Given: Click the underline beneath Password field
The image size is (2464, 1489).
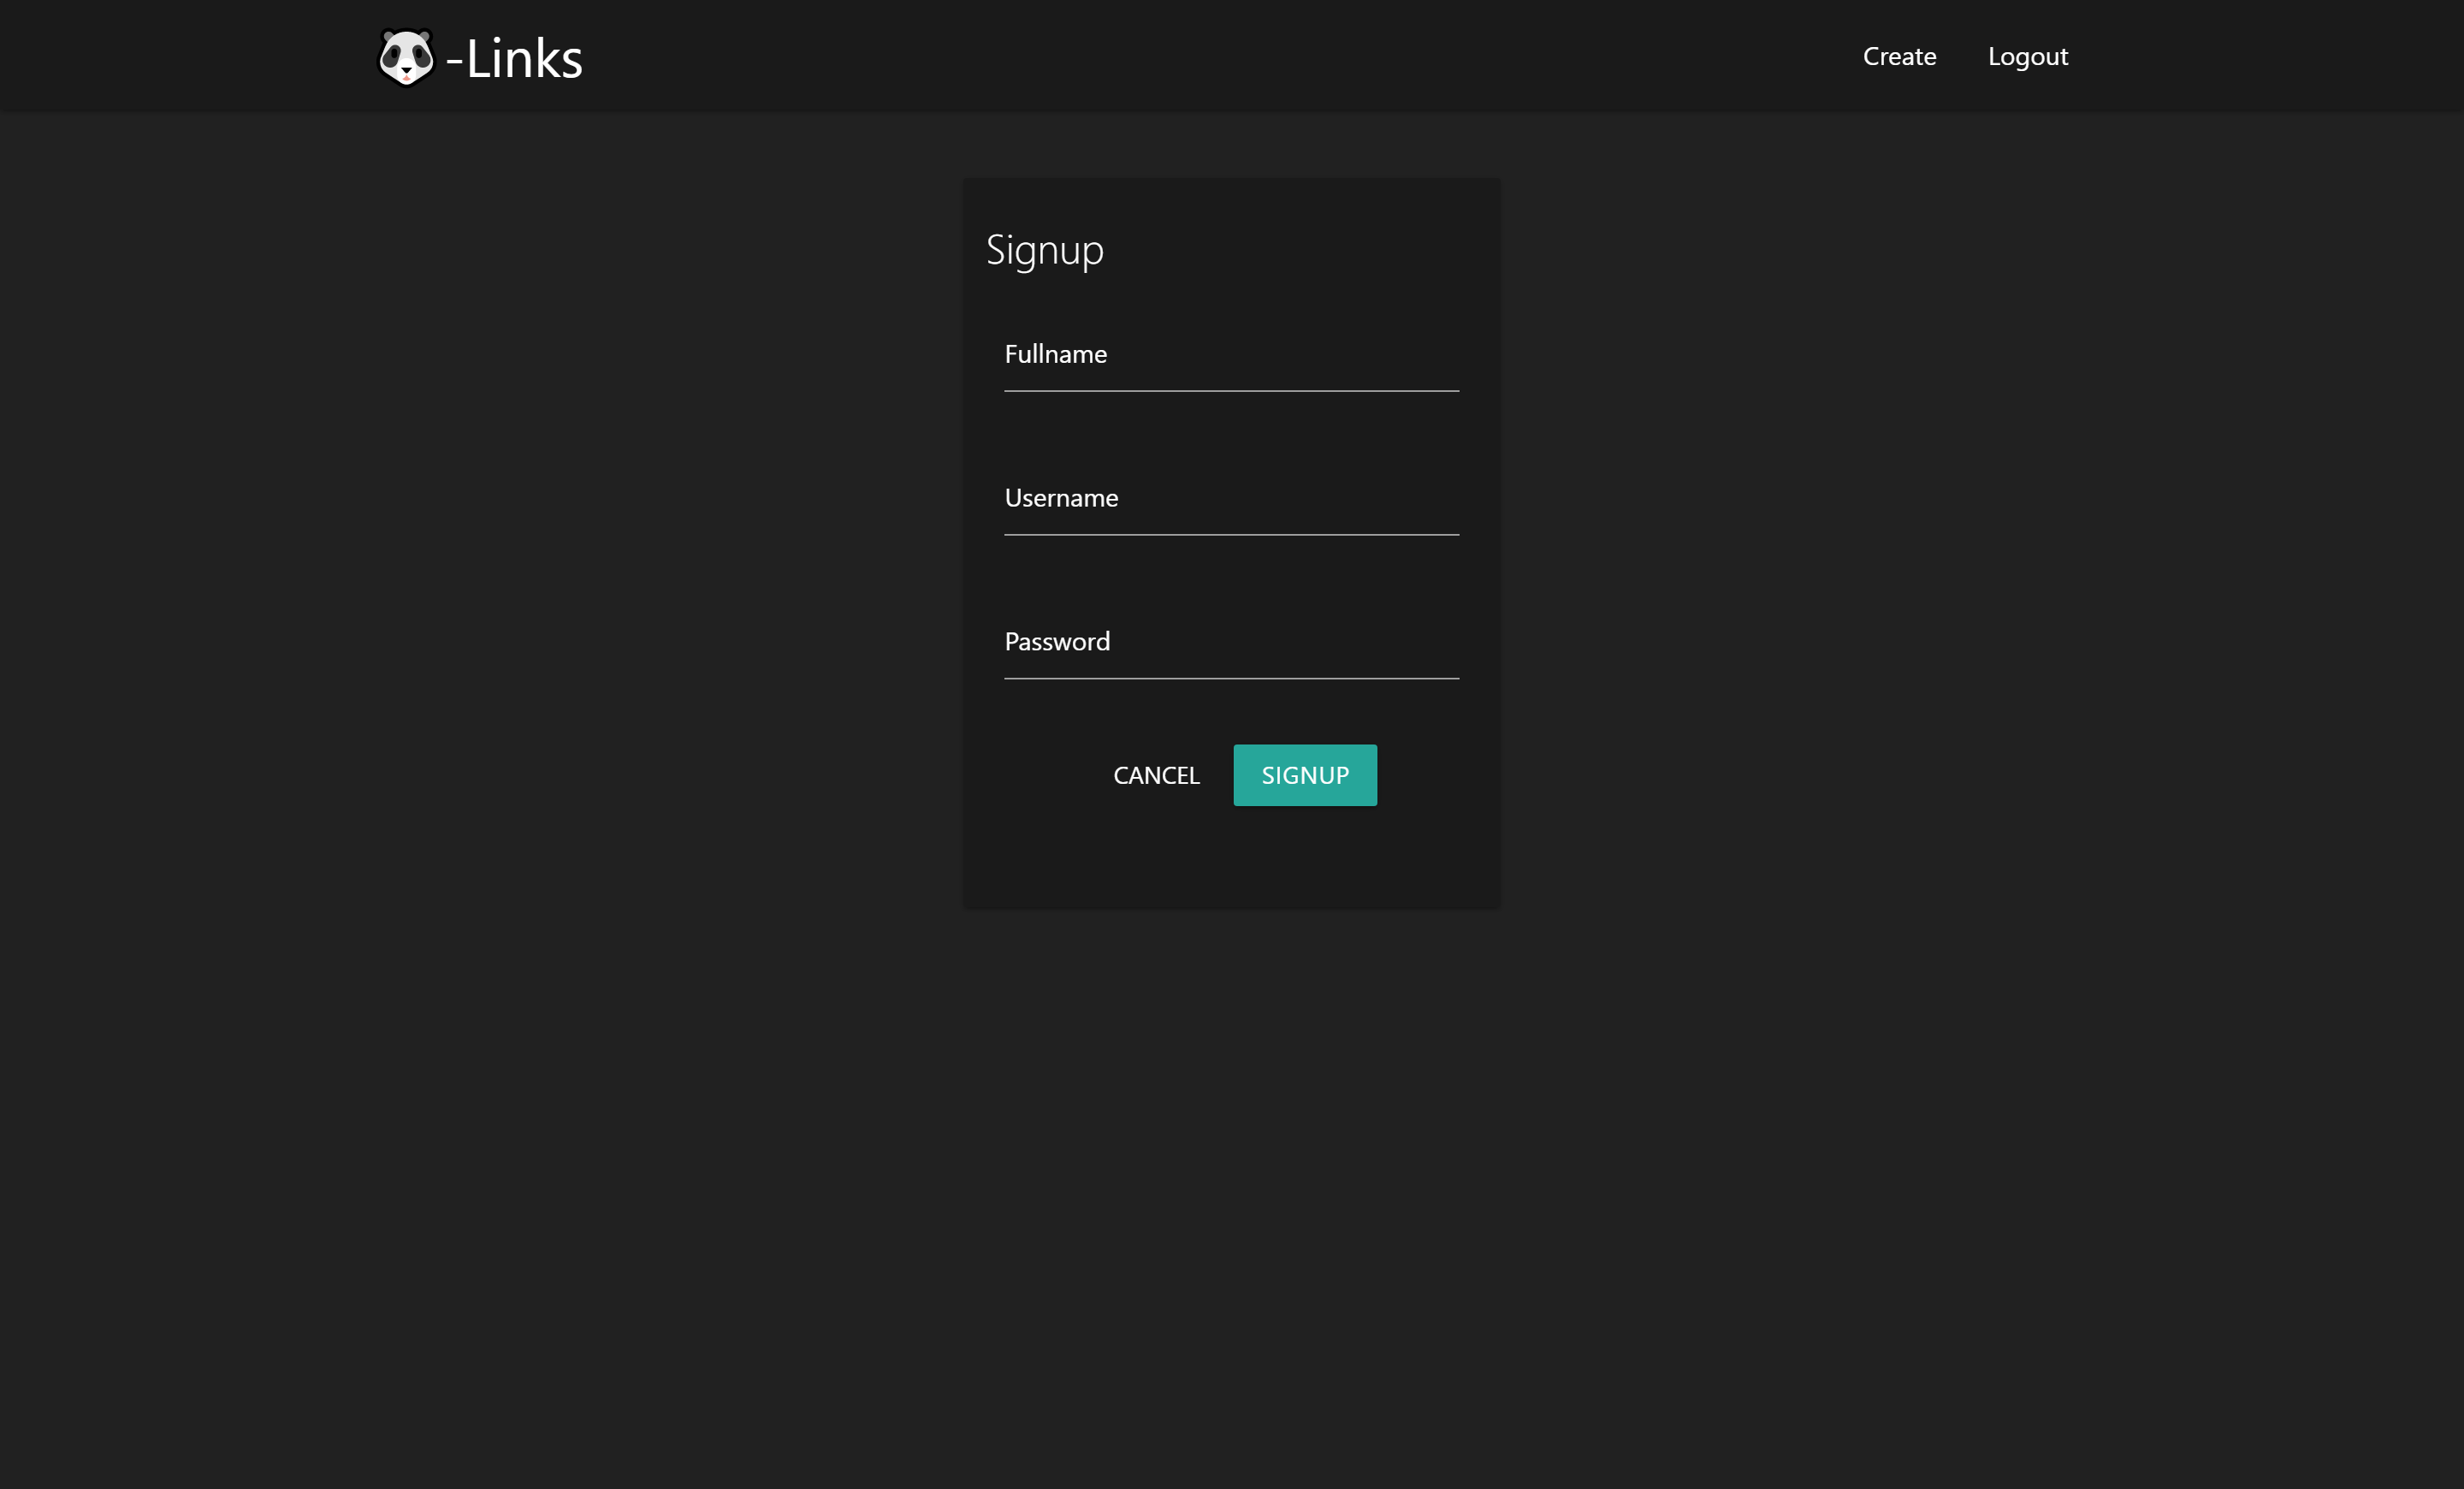Looking at the screenshot, I should (x=1231, y=679).
